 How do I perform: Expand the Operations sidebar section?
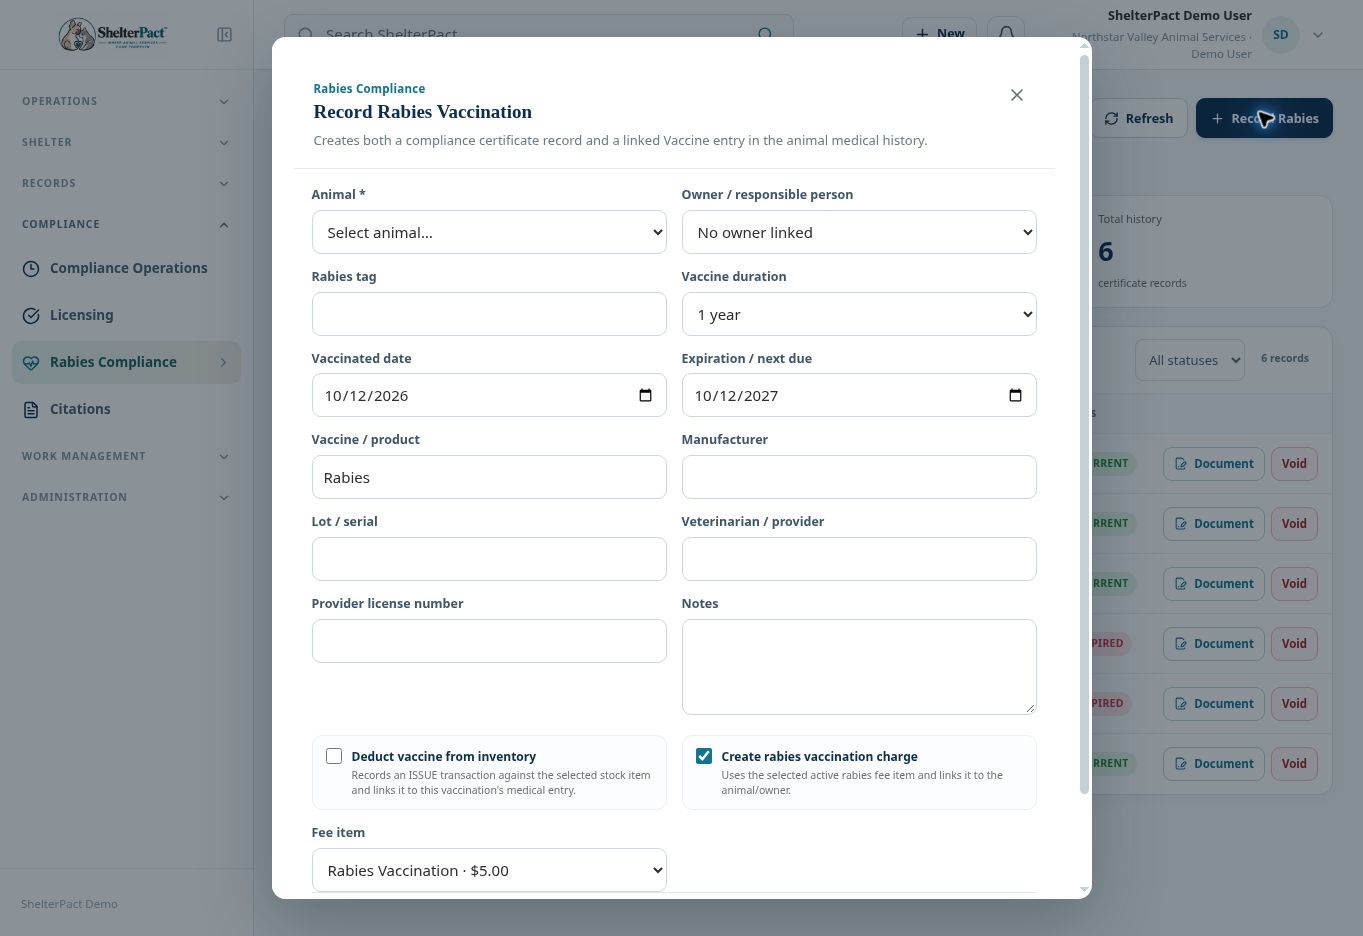tap(126, 101)
